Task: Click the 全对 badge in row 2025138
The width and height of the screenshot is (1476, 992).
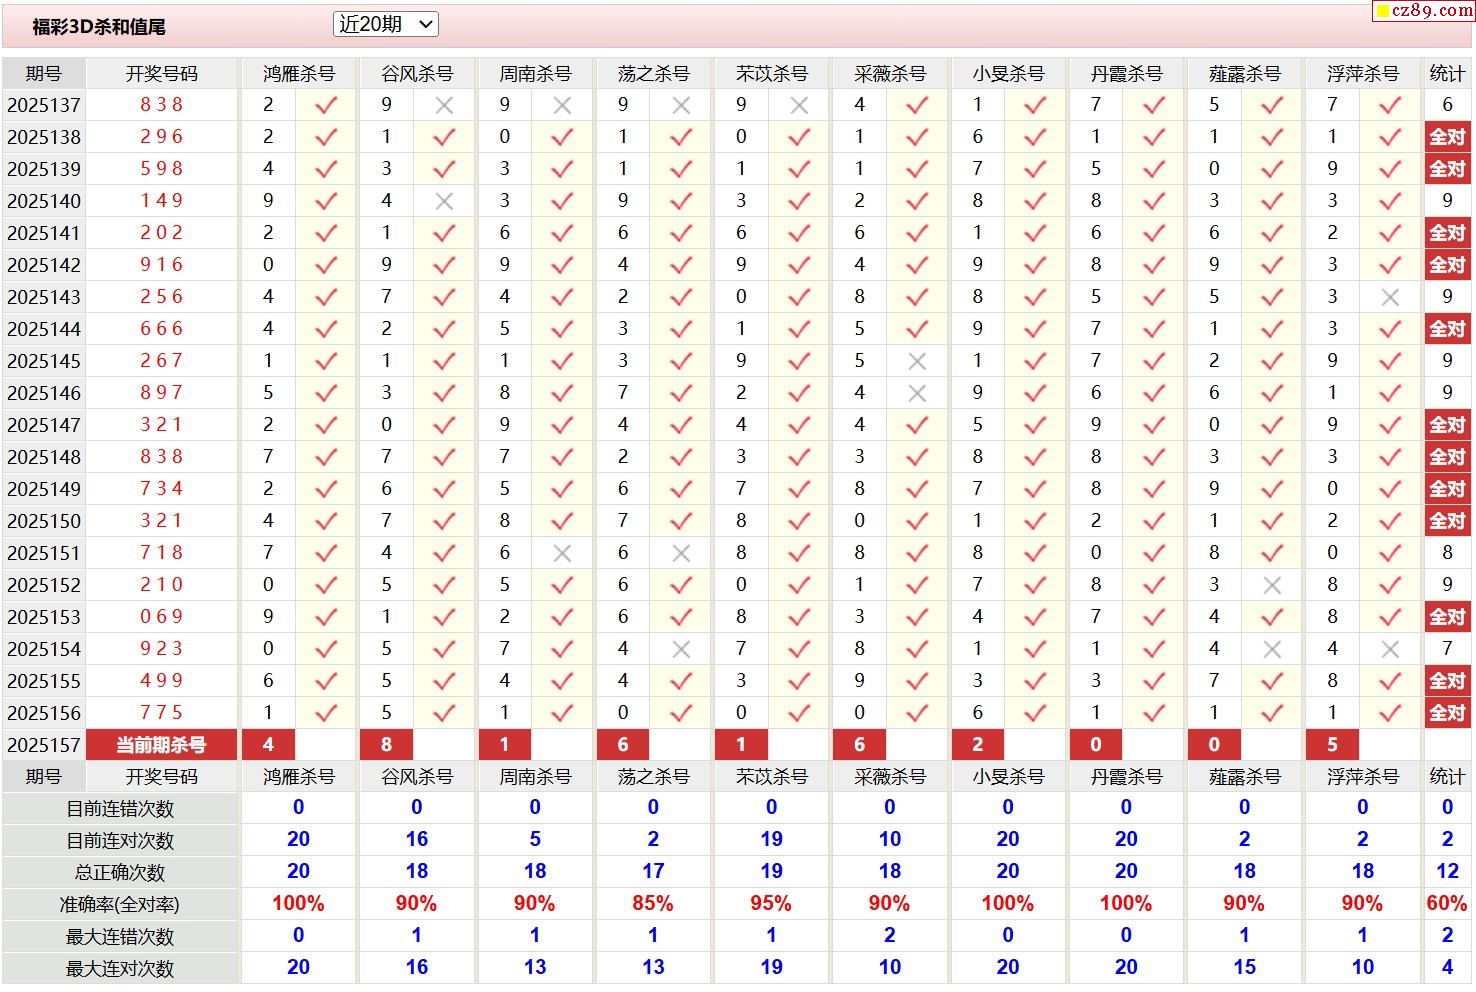Action: pyautogui.click(x=1447, y=136)
